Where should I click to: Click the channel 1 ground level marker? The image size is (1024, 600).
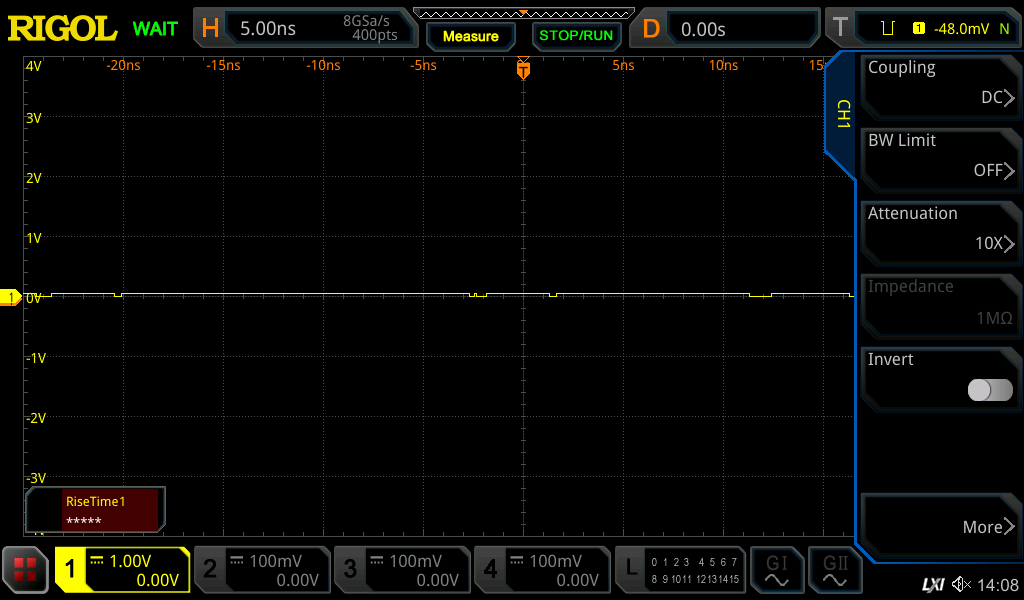pos(11,297)
